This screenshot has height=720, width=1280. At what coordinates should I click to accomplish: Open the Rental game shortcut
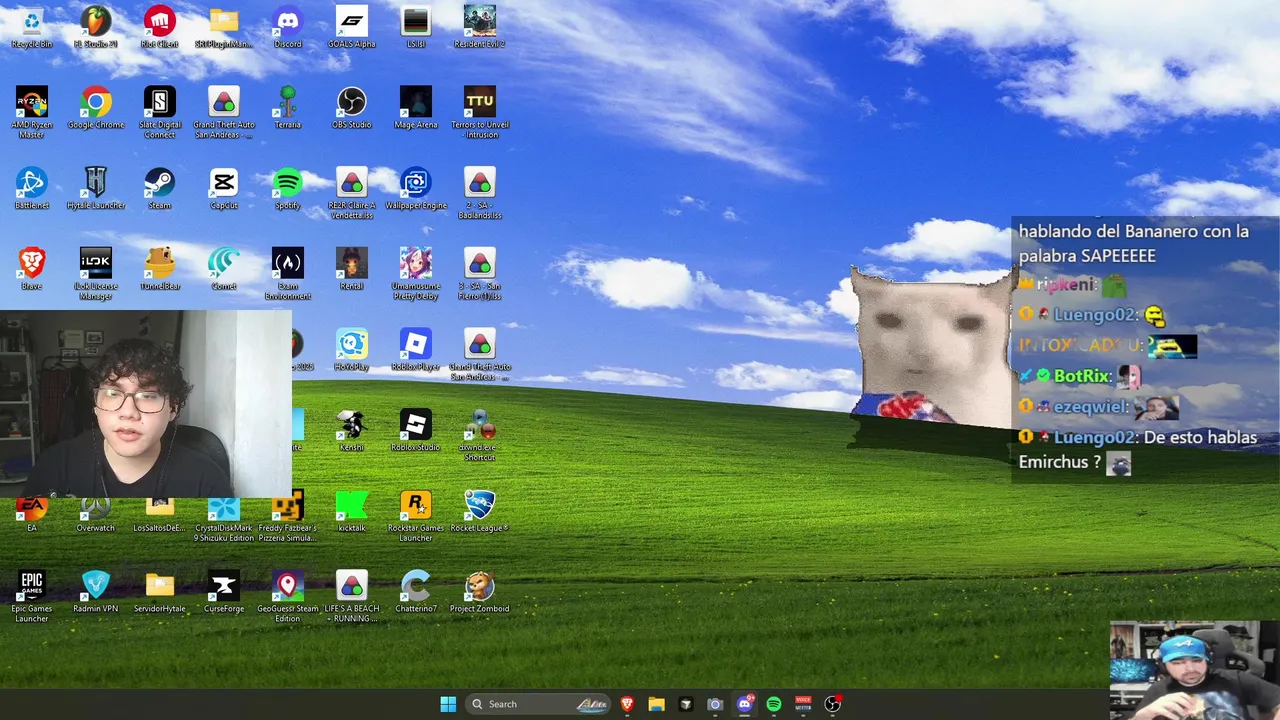click(x=352, y=270)
